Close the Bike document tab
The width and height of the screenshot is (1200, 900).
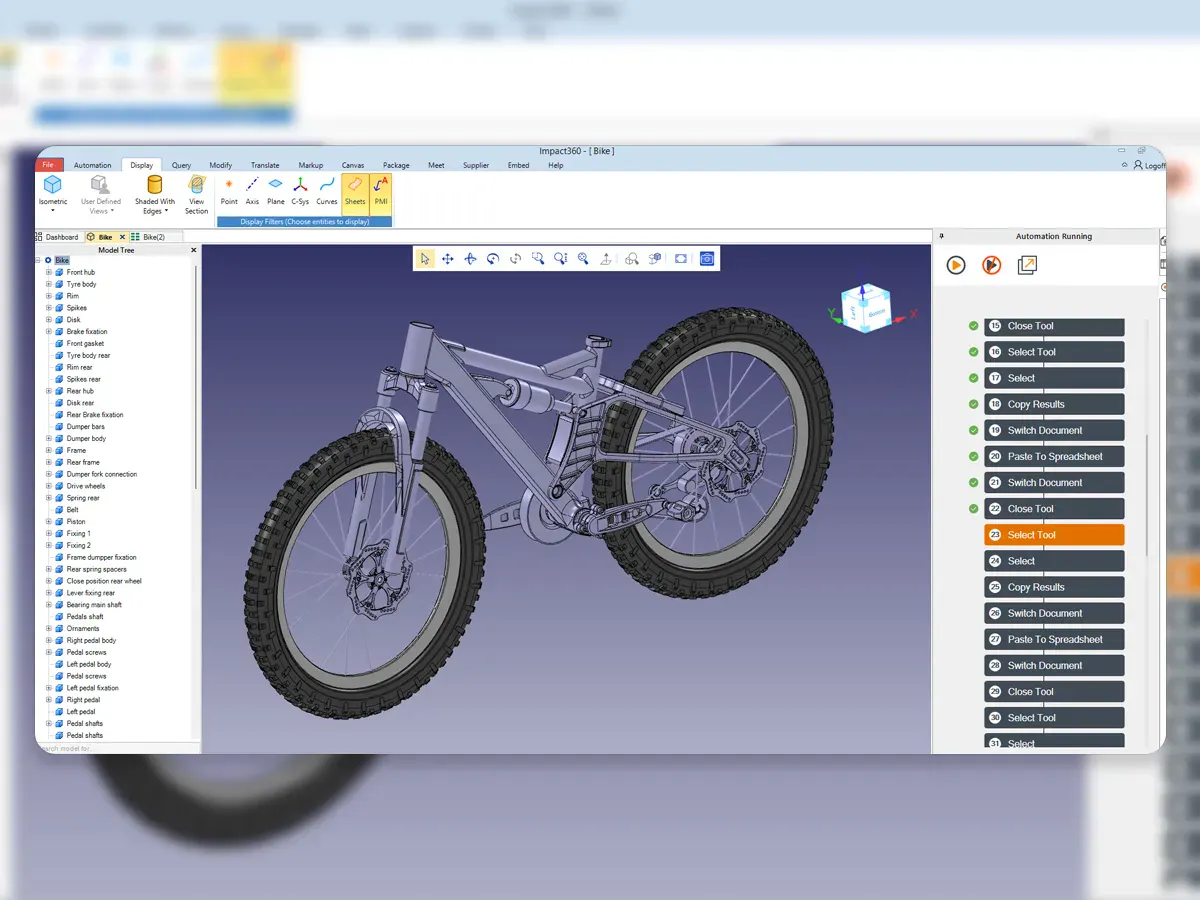point(122,237)
